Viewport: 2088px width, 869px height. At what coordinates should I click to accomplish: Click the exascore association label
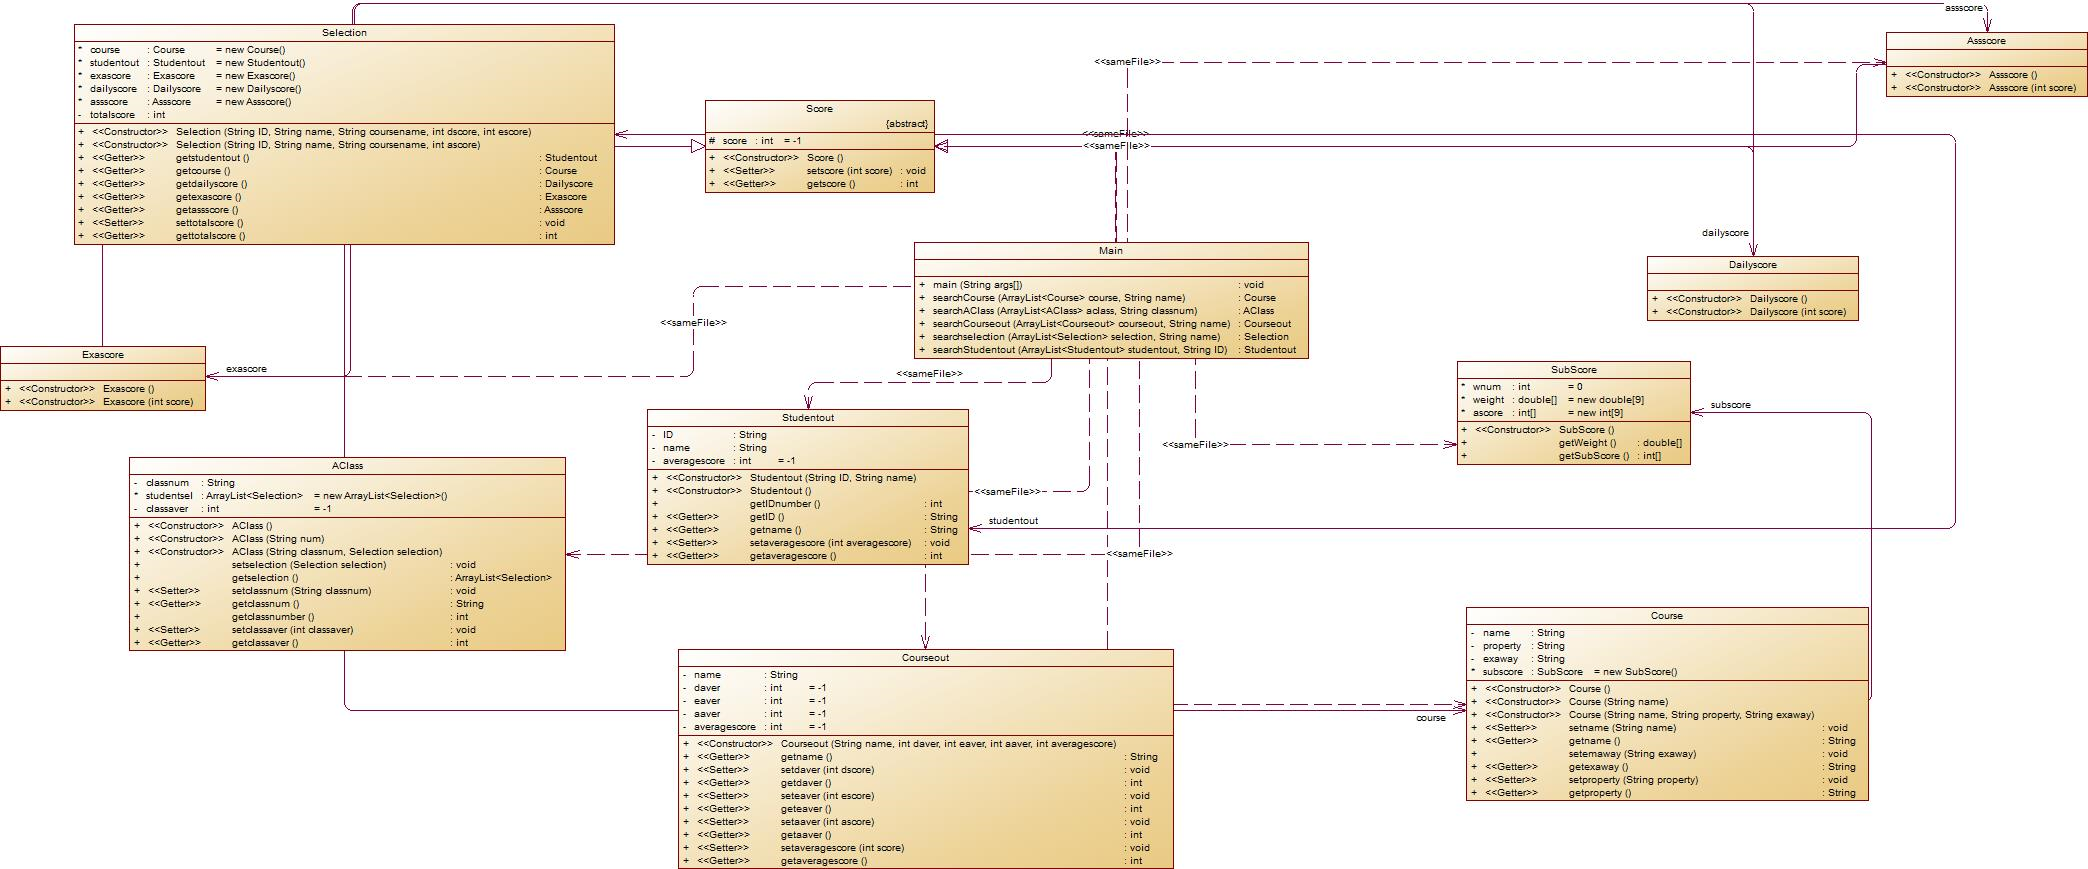coord(246,369)
